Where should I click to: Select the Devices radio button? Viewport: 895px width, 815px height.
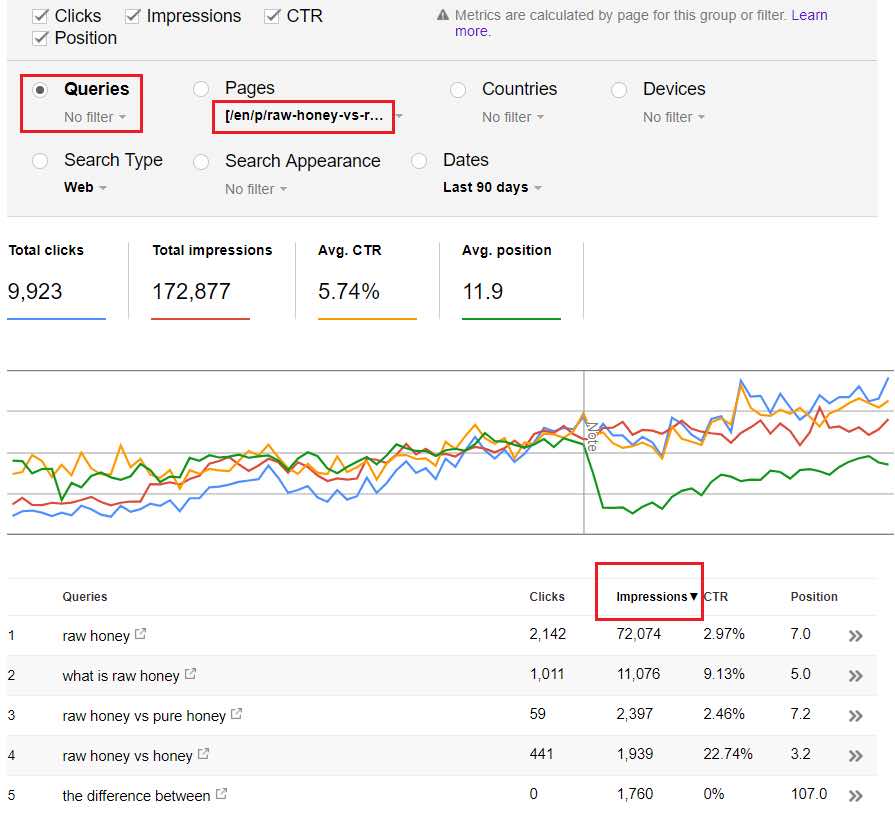[619, 90]
